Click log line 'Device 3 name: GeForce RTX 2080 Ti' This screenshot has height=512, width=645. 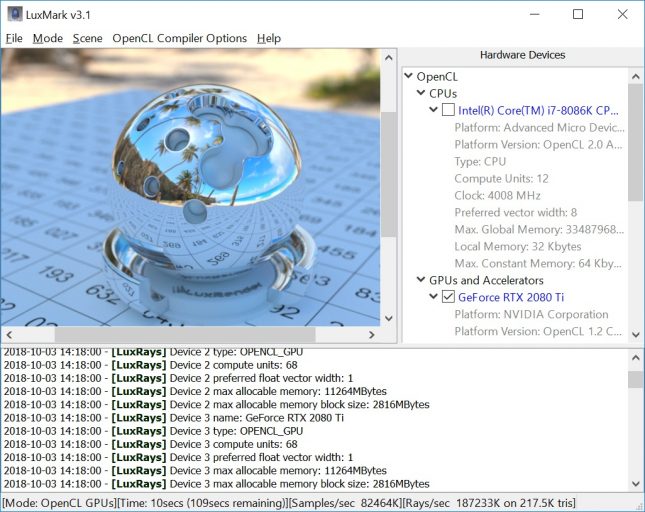(x=174, y=417)
